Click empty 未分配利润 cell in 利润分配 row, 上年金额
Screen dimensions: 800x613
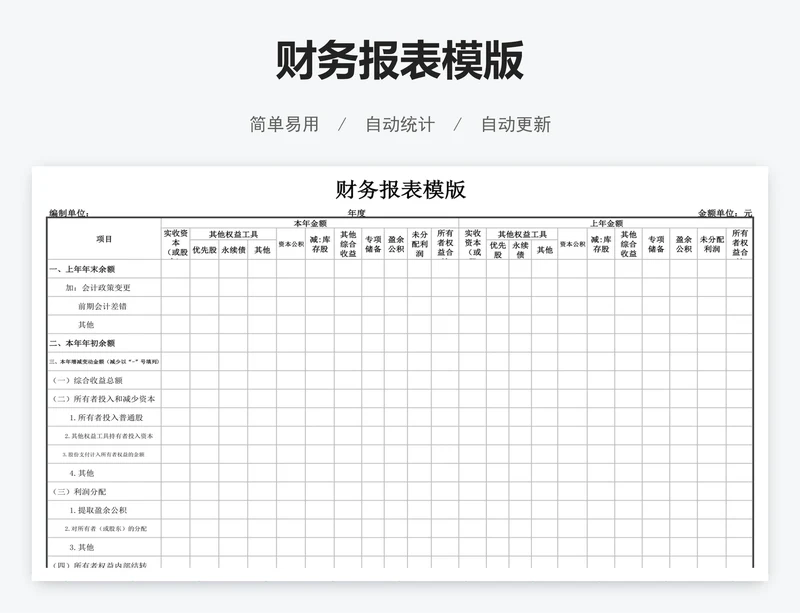712,492
